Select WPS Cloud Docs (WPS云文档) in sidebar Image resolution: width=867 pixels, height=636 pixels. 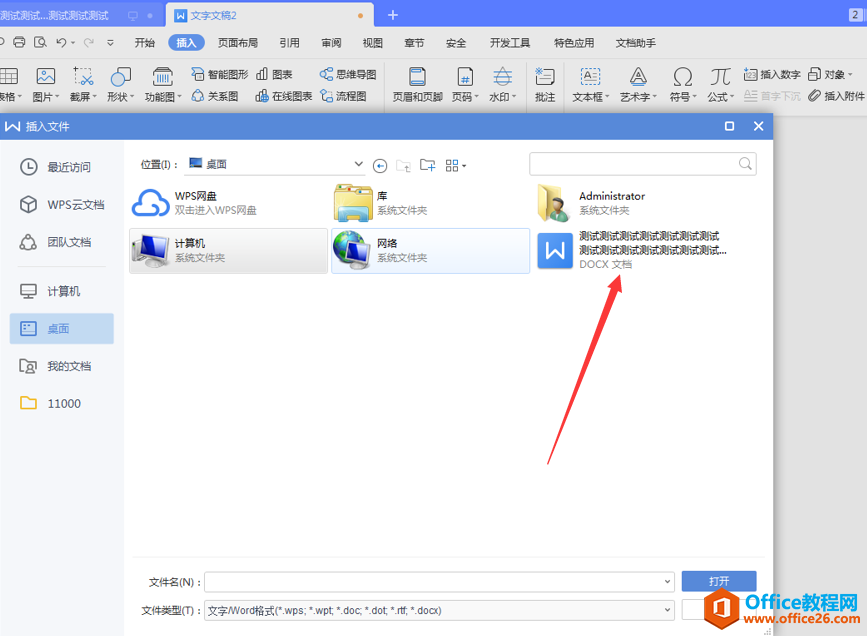tap(62, 205)
